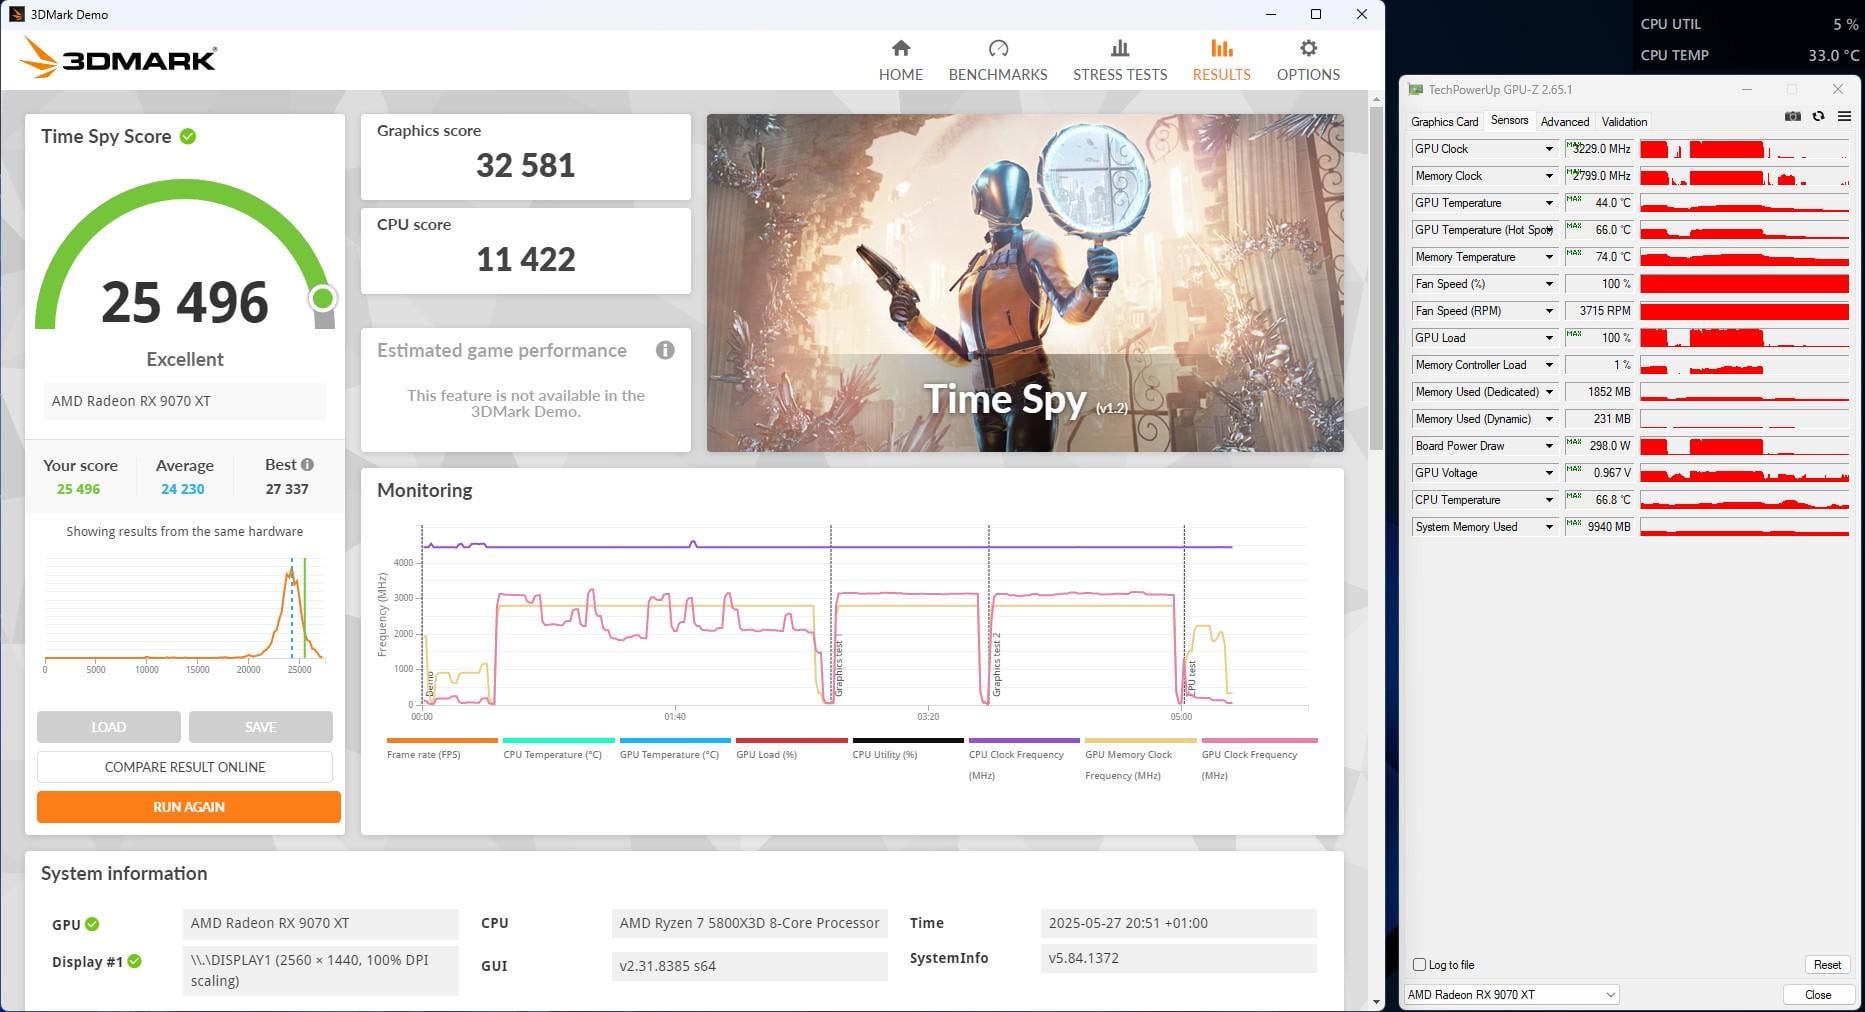This screenshot has height=1012, width=1865.
Task: Open the Fan Speed (%) sensor dropdown
Action: (1549, 284)
